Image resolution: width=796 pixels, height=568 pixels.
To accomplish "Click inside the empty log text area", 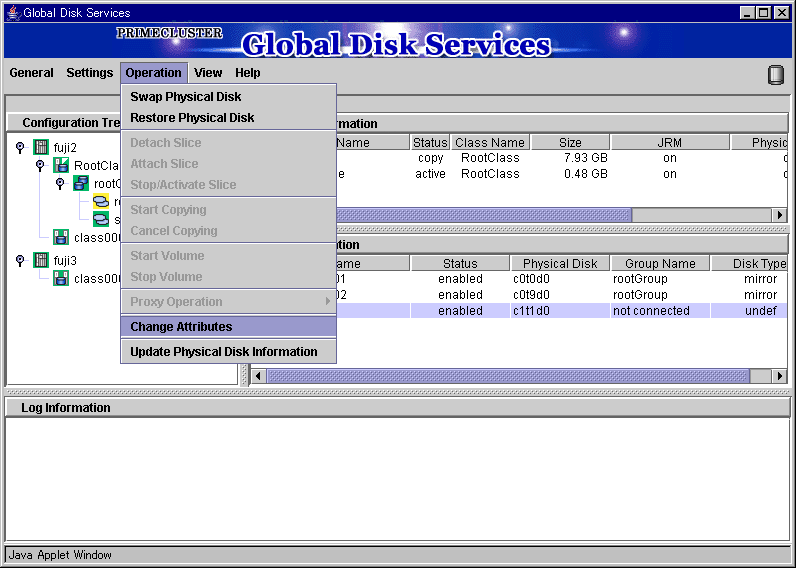I will (397, 479).
